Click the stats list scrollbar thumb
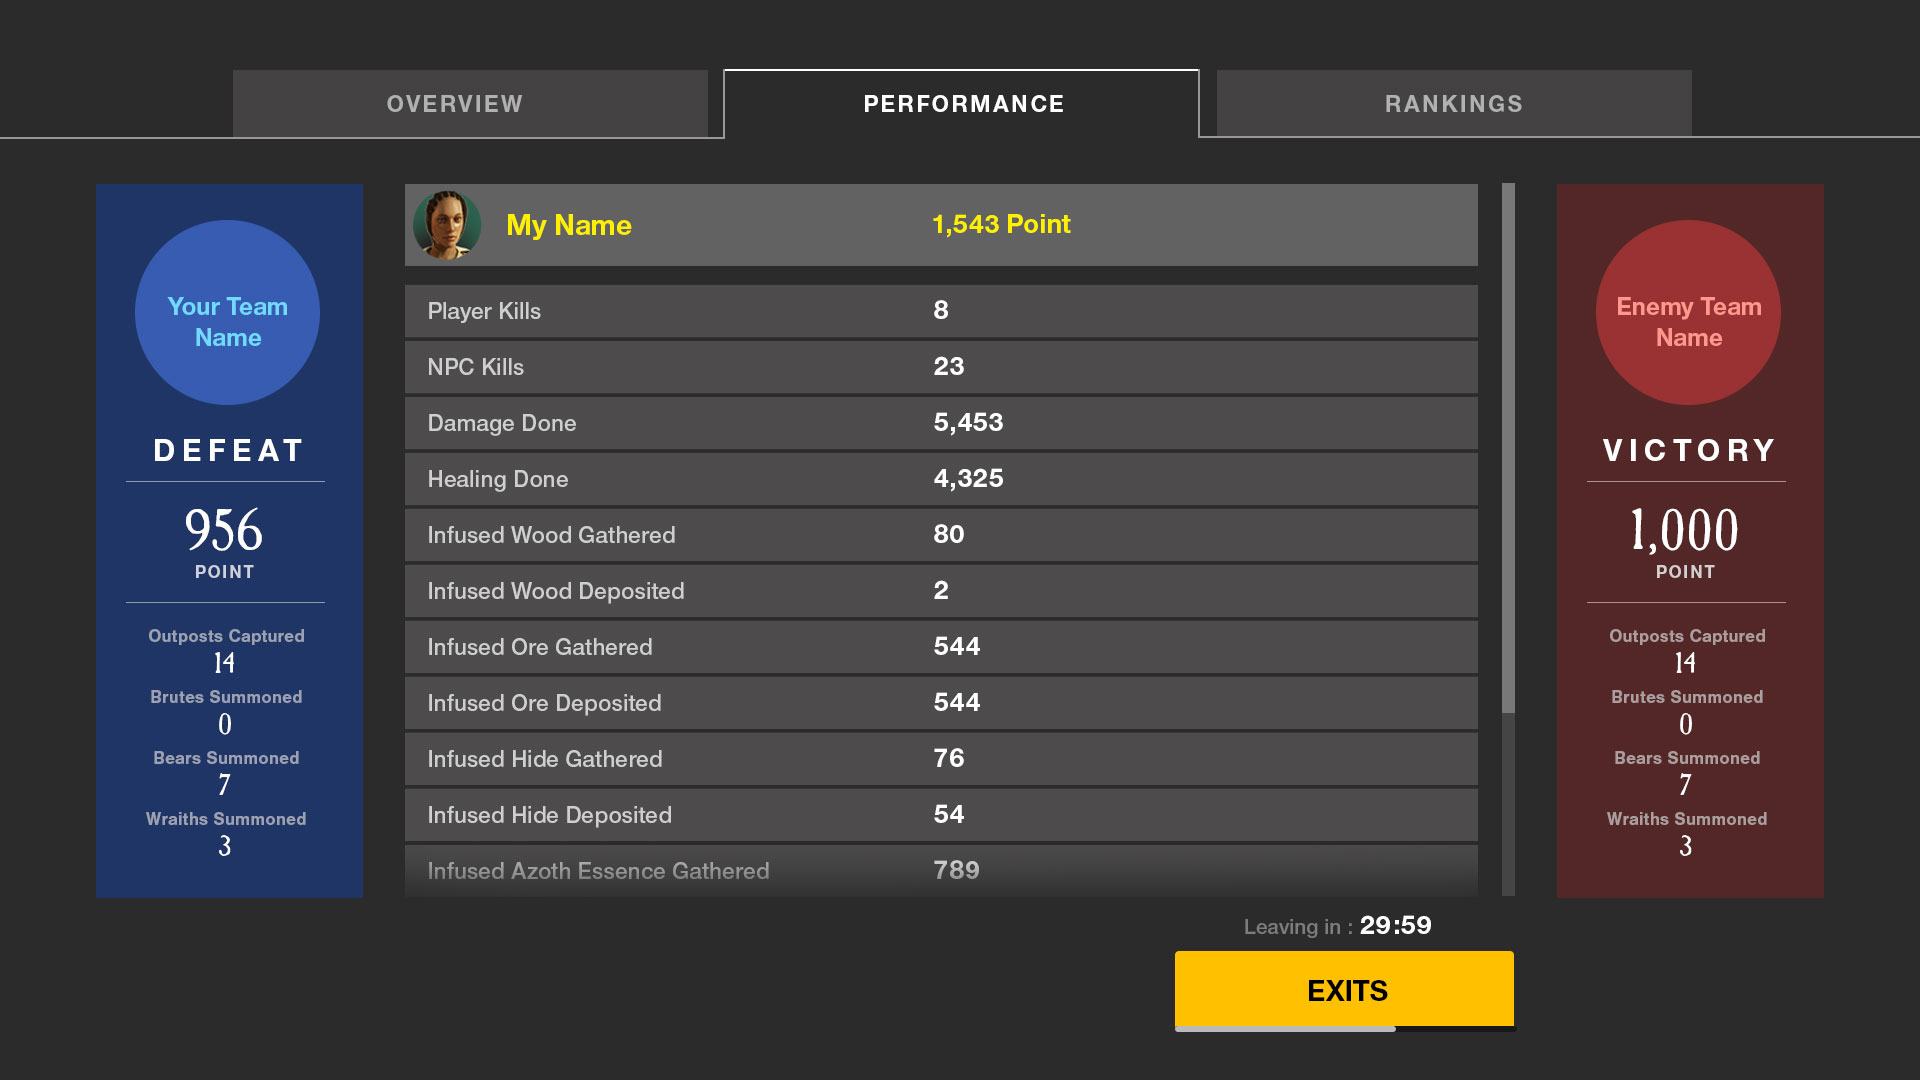Viewport: 1920px width, 1080px height. tap(1508, 448)
